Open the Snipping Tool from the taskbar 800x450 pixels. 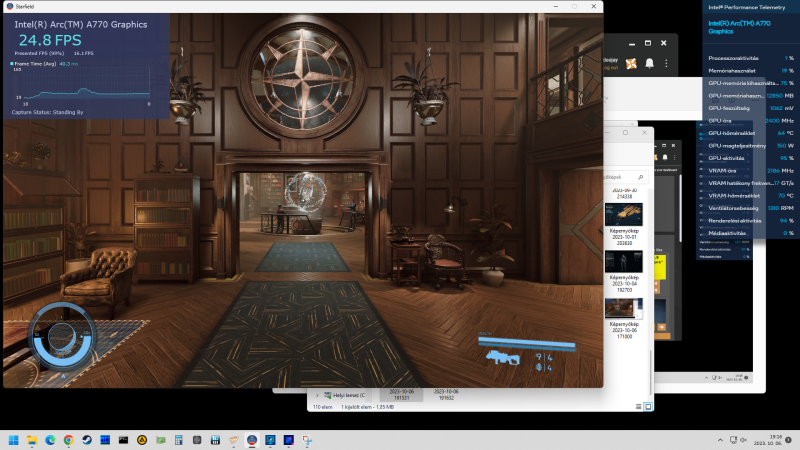point(307,440)
